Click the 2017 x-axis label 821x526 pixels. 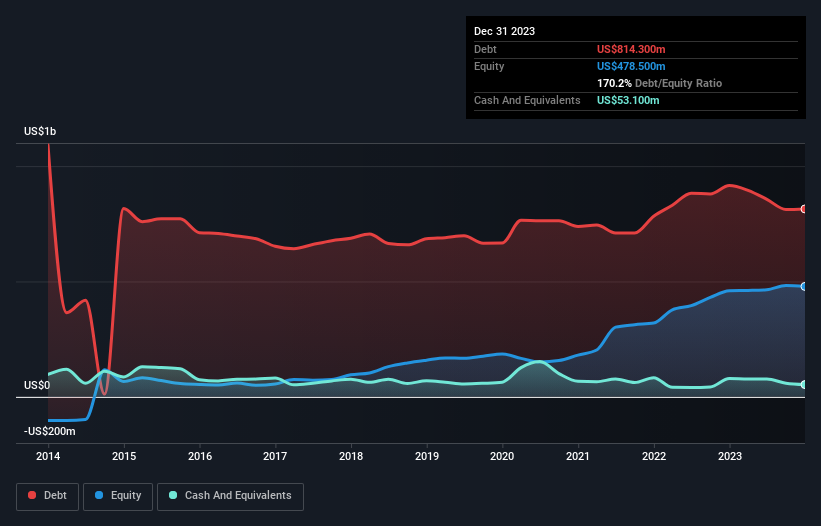[275, 456]
